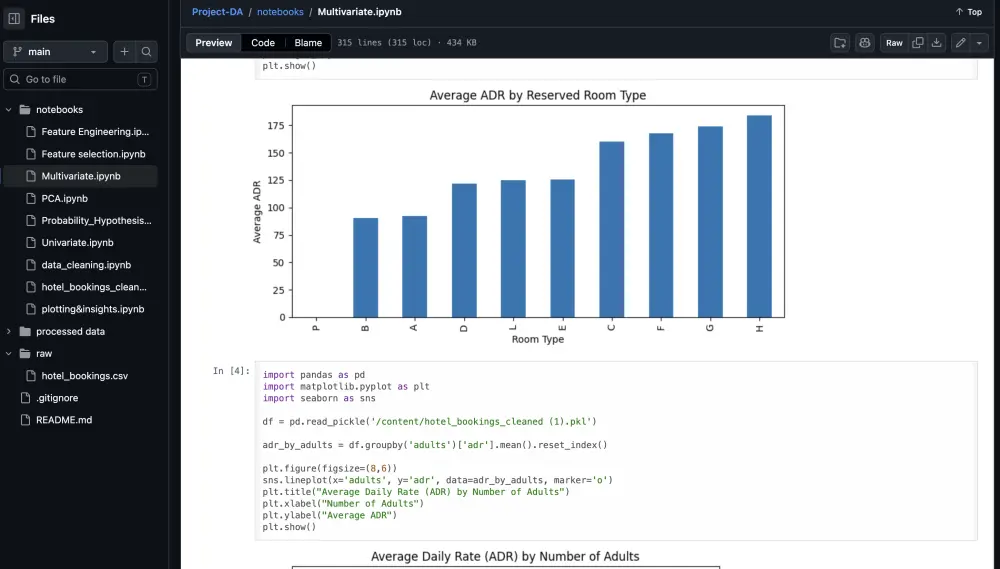This screenshot has width=1000, height=569.
Task: Click the Files panel heading
Action: pyautogui.click(x=43, y=19)
